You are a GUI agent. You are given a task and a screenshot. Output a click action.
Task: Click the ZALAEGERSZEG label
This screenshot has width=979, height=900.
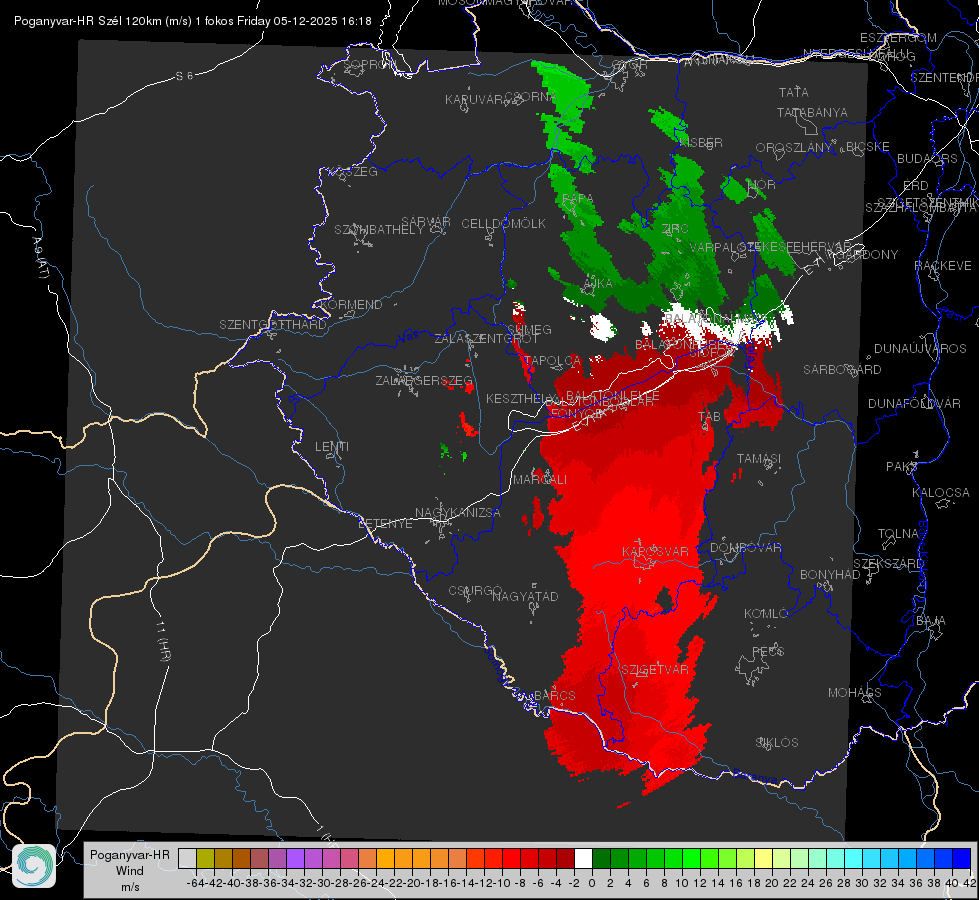[424, 380]
